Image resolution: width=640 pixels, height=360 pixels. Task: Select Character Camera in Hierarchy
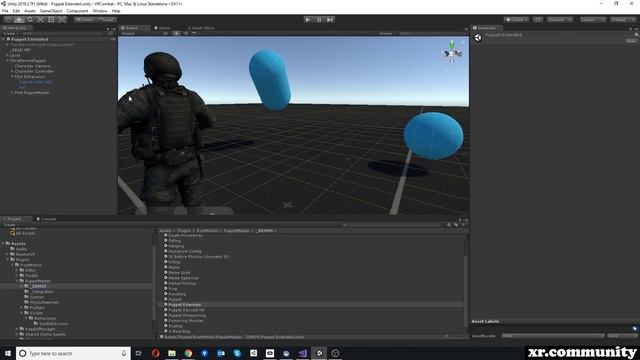(x=33, y=66)
